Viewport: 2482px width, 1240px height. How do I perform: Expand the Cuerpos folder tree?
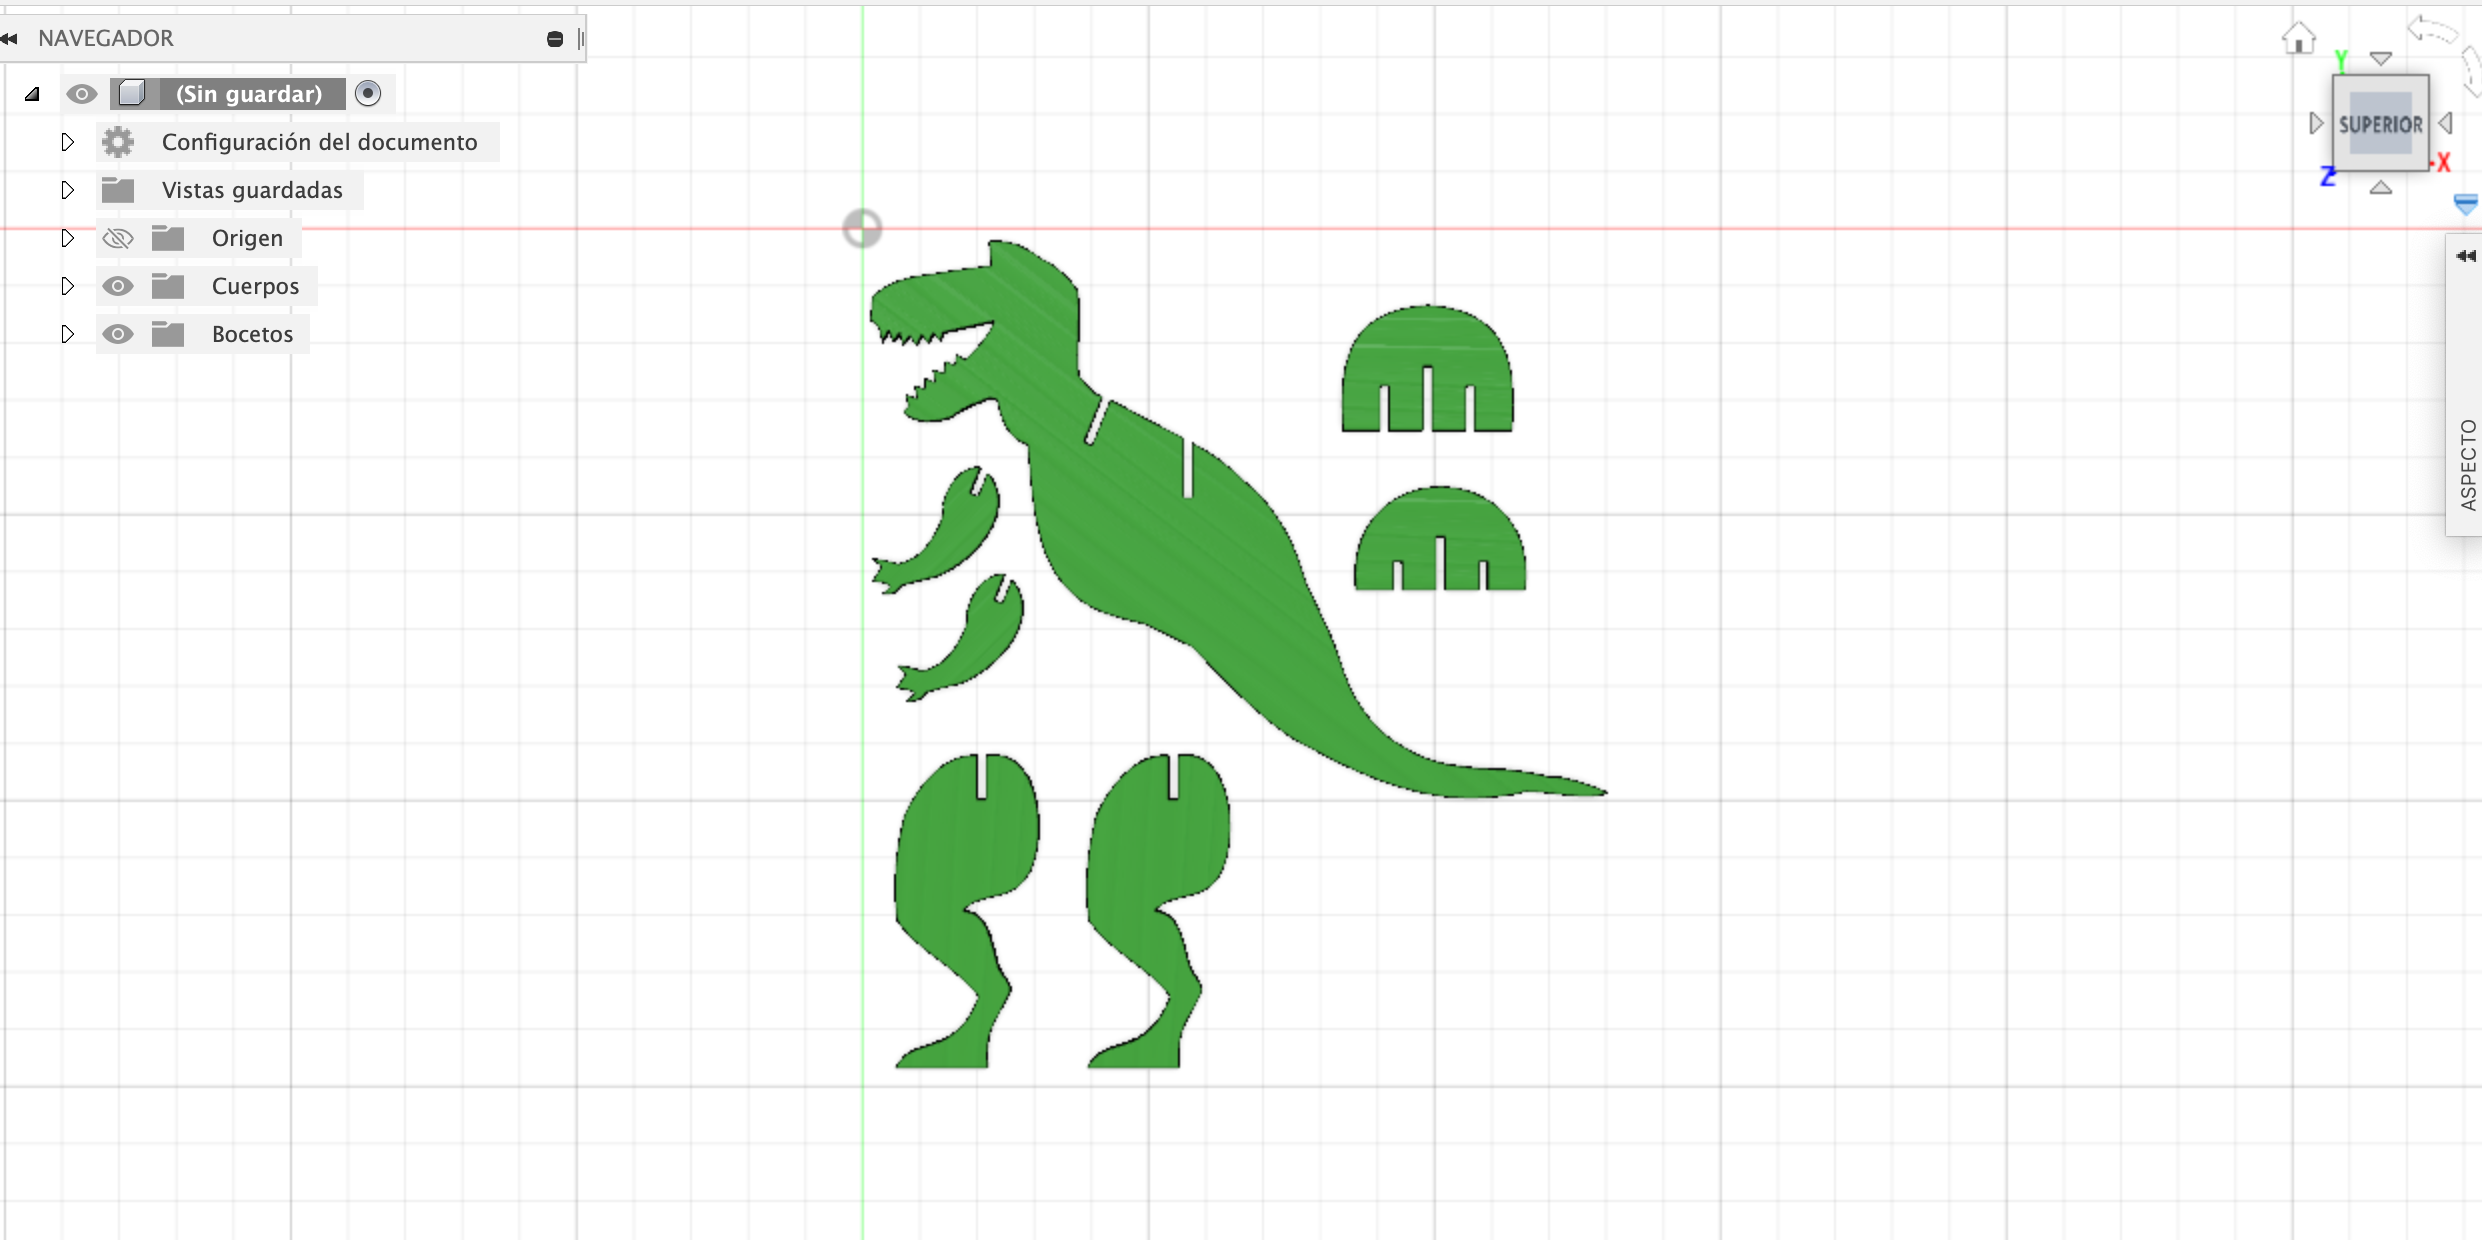point(67,286)
